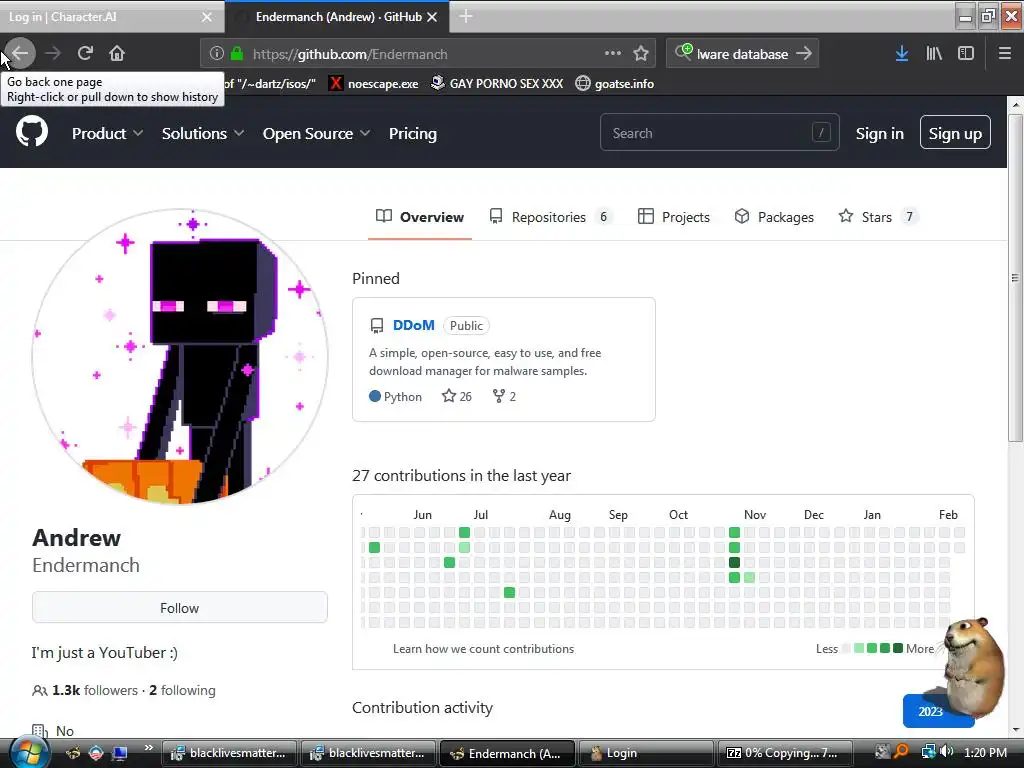This screenshot has width=1024, height=768.
Task: Click the Endermanch profile avatar
Action: coord(180,357)
